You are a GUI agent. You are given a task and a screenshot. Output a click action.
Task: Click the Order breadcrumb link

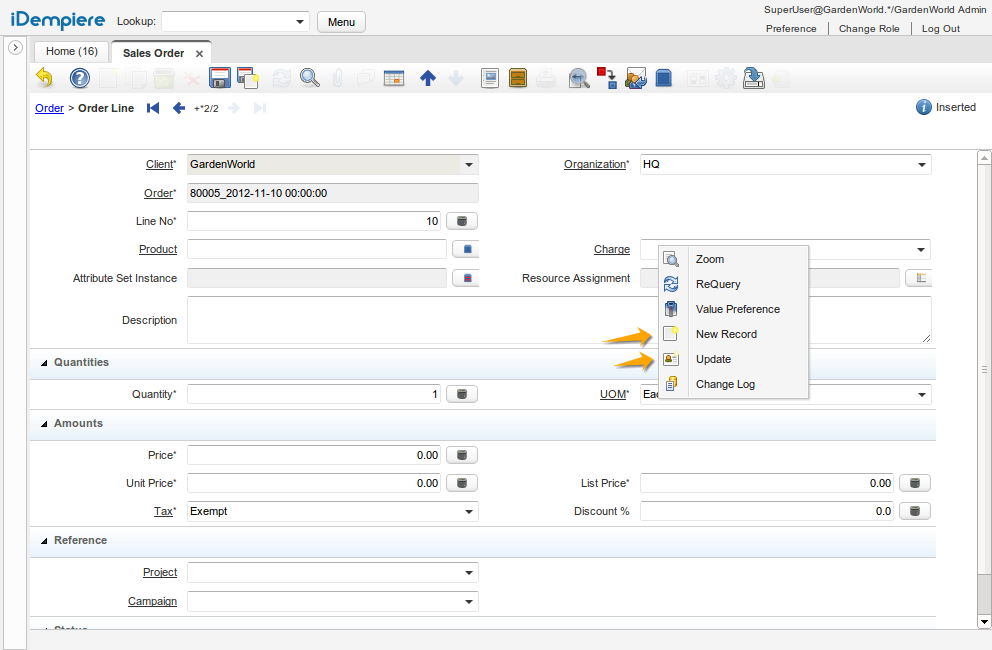[49, 108]
